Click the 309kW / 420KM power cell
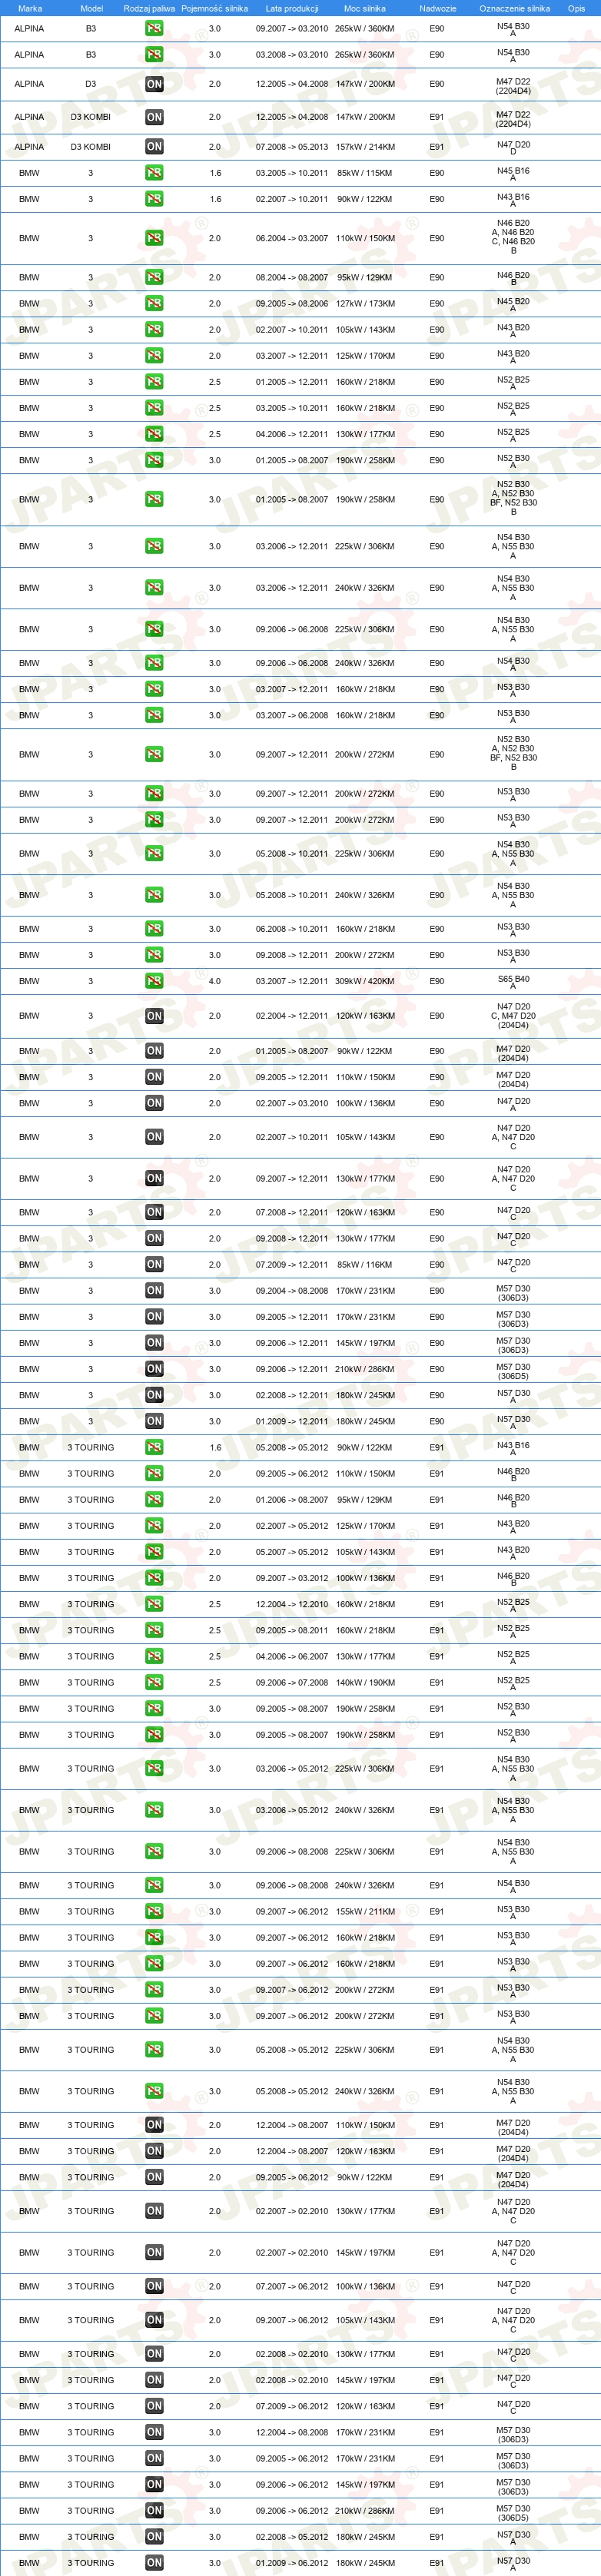Viewport: 601px width, 2576px height. click(x=365, y=981)
